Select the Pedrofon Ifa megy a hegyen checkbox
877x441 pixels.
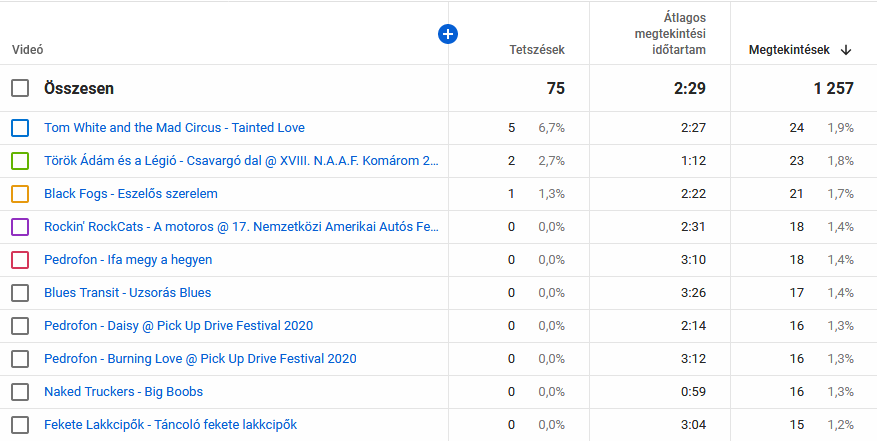20,260
